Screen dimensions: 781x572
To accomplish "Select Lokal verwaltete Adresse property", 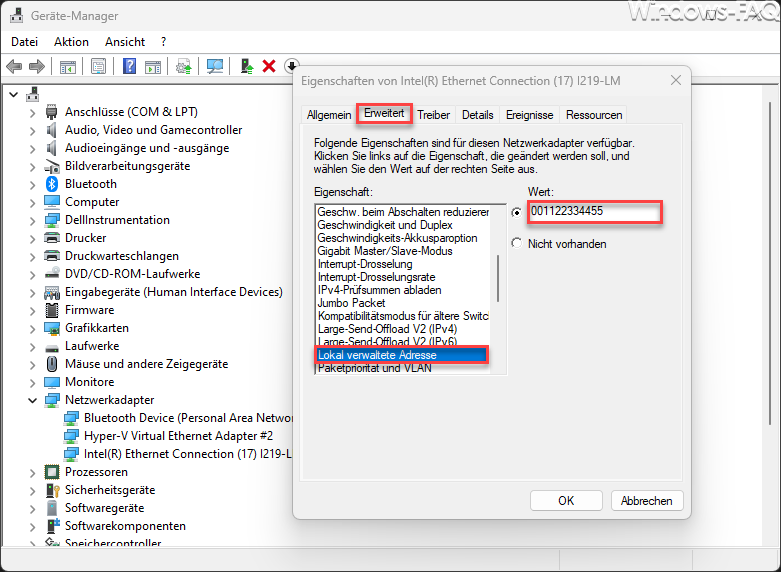I will coord(401,355).
